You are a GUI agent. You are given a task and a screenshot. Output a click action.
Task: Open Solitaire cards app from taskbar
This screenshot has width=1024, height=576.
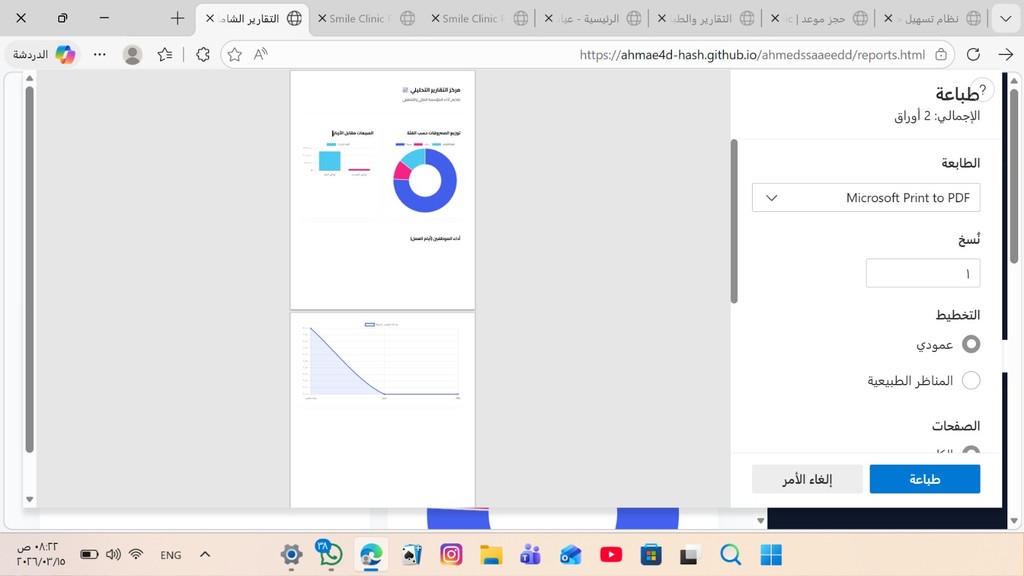pyautogui.click(x=411, y=554)
